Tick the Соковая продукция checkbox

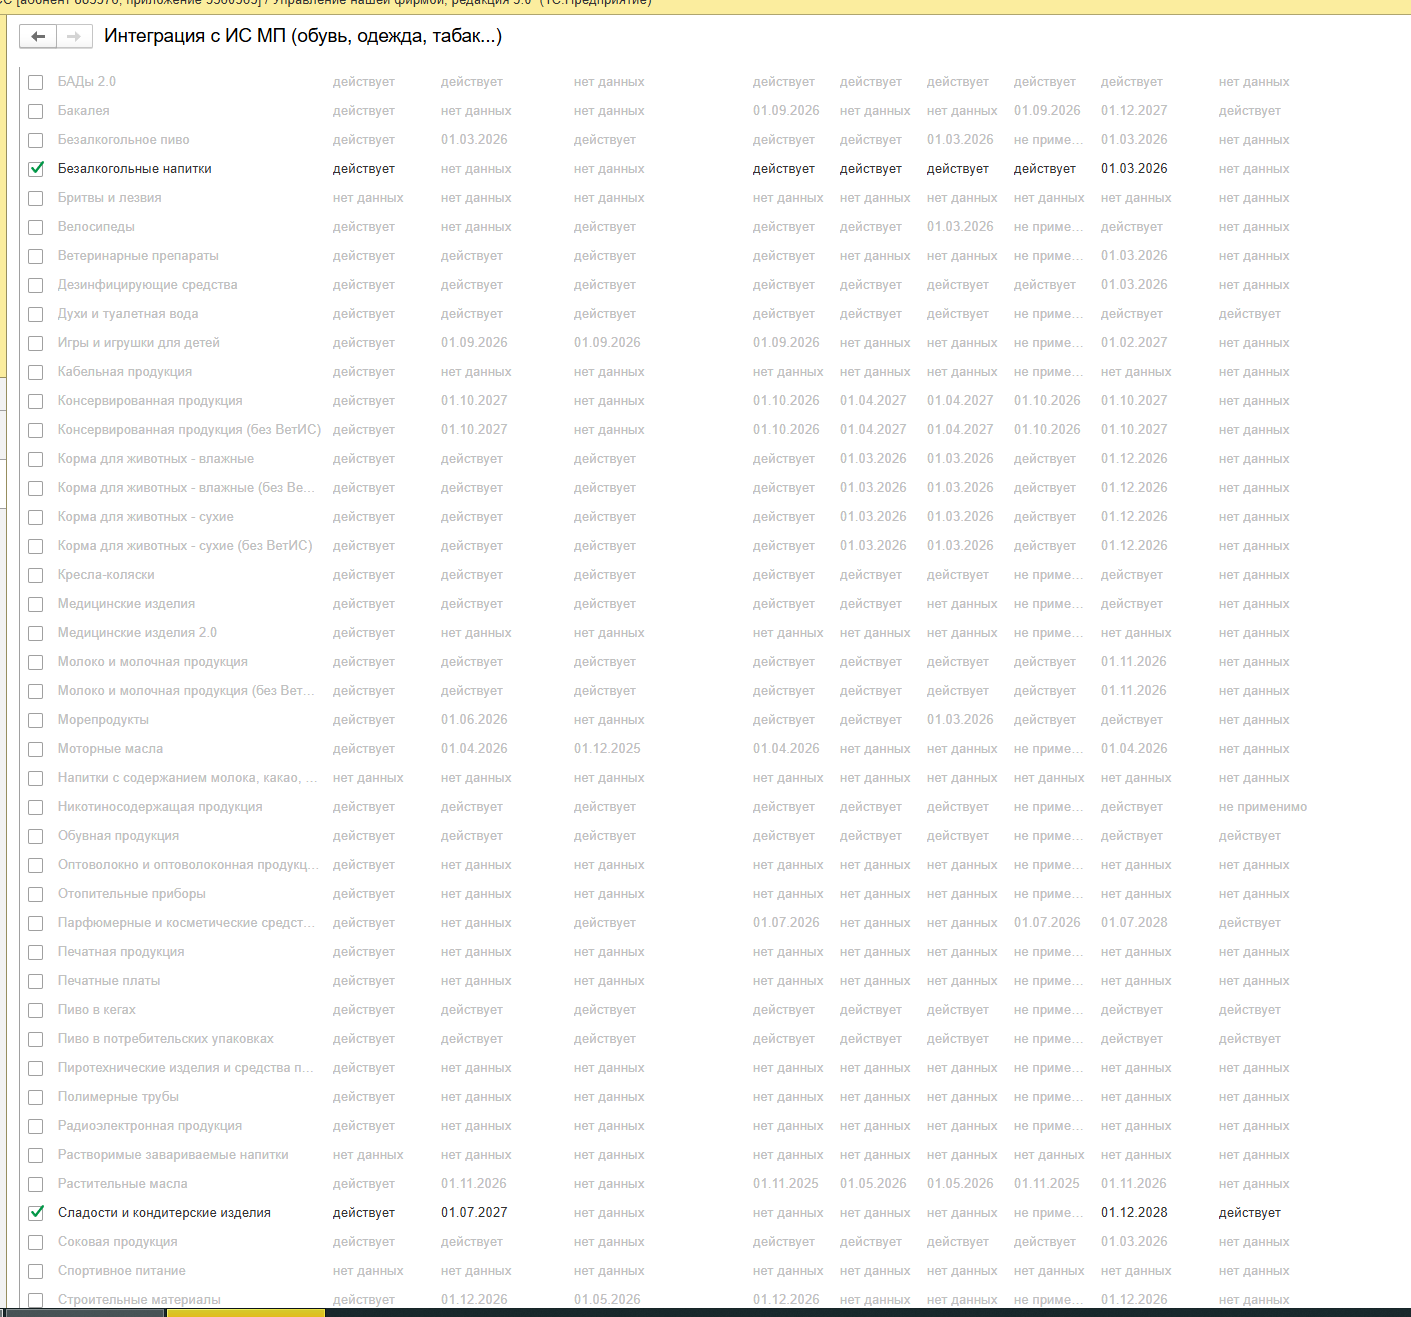pos(36,1242)
